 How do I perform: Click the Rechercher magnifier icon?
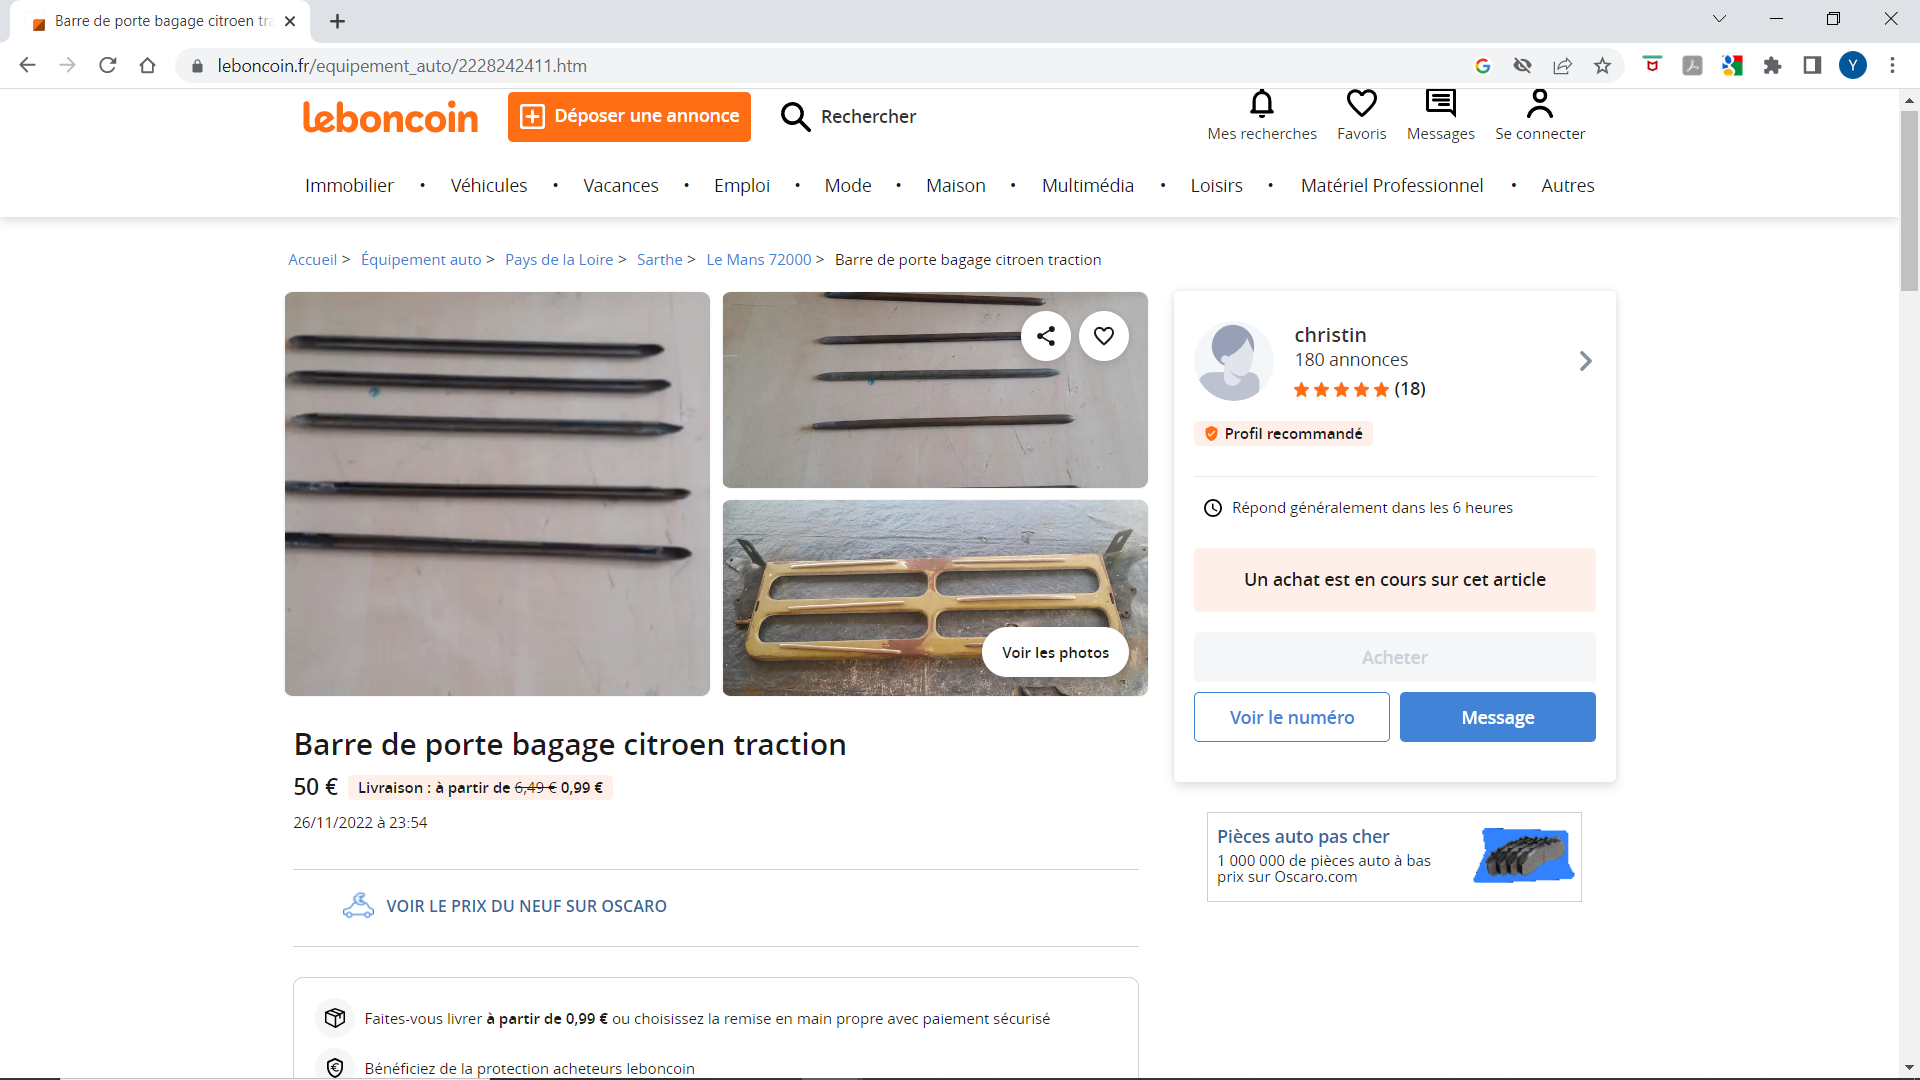795,117
